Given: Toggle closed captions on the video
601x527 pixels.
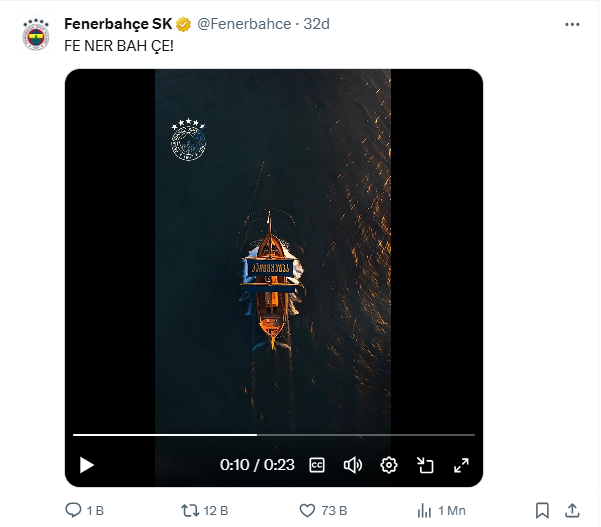Looking at the screenshot, I should point(317,465).
